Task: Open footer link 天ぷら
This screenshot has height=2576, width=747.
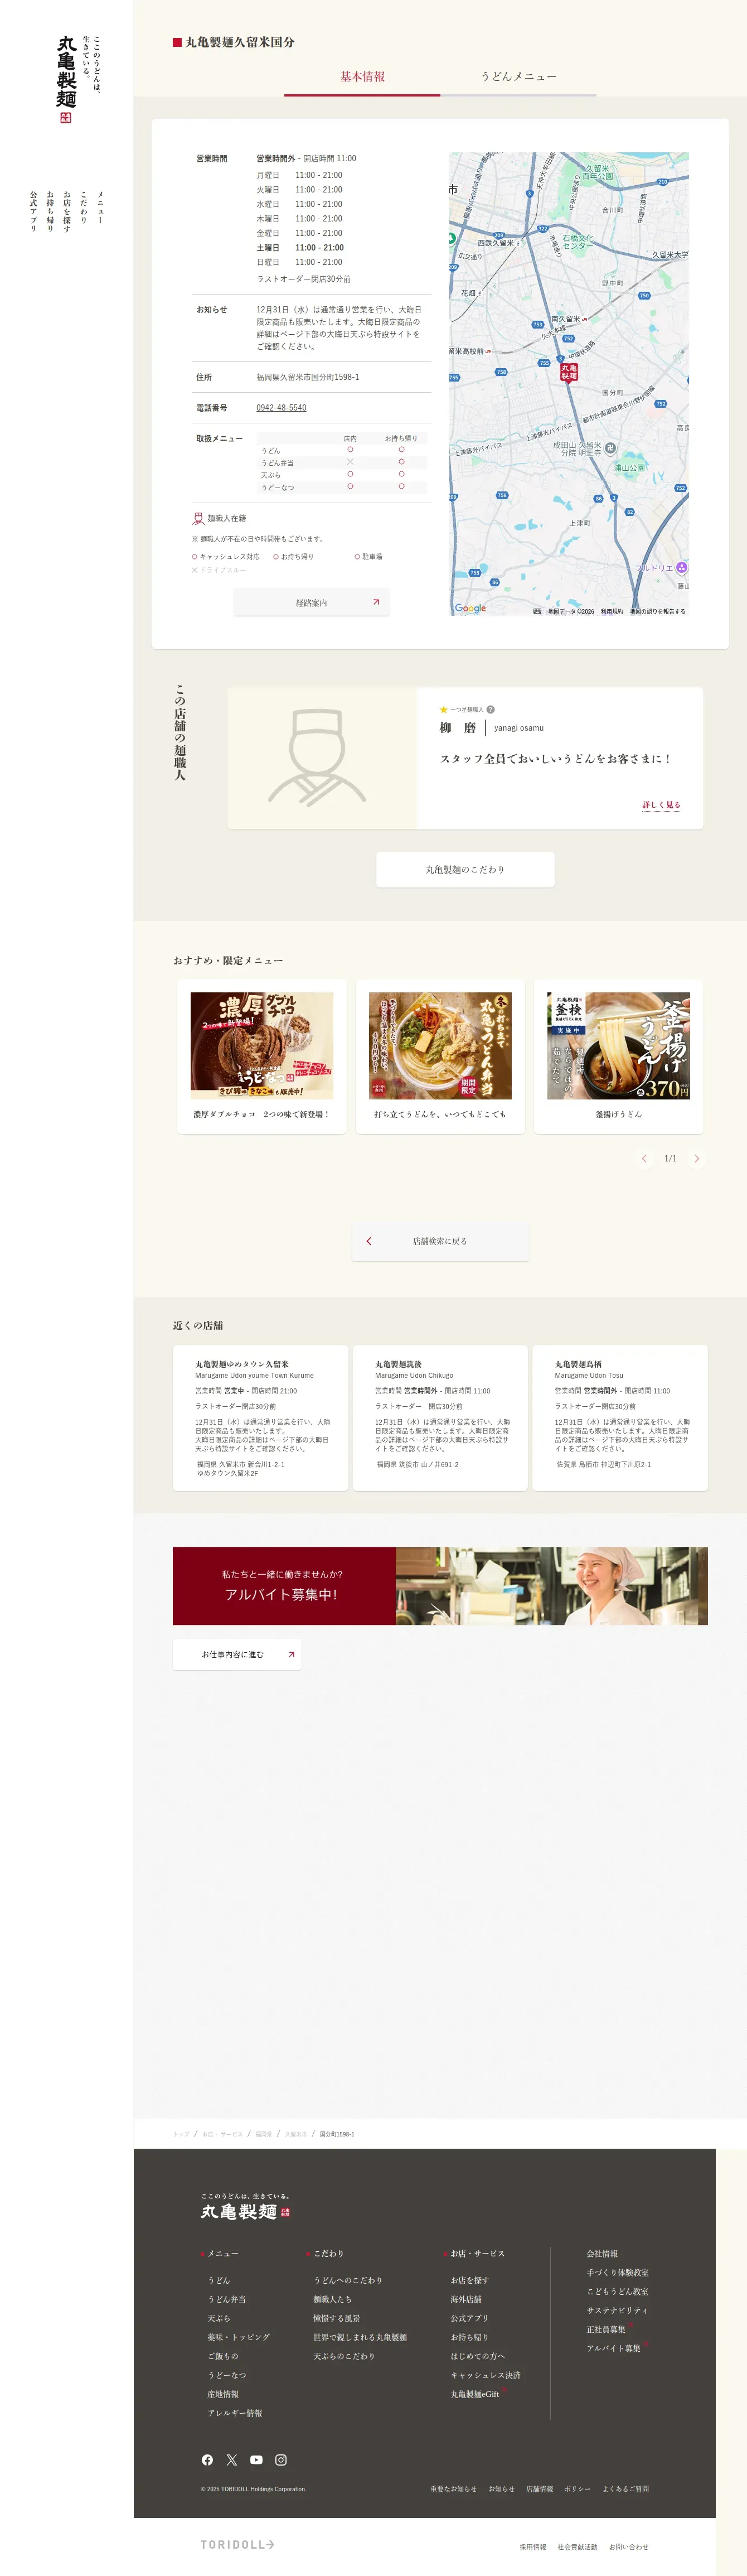Action: (219, 2318)
